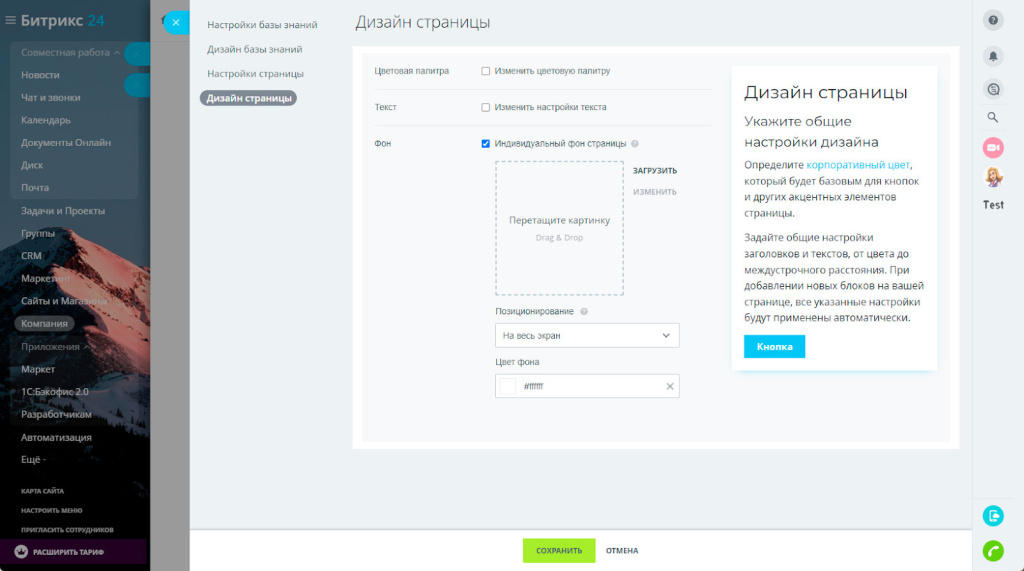1024x571 pixels.
Task: Click the green phone call icon
Action: (x=993, y=550)
